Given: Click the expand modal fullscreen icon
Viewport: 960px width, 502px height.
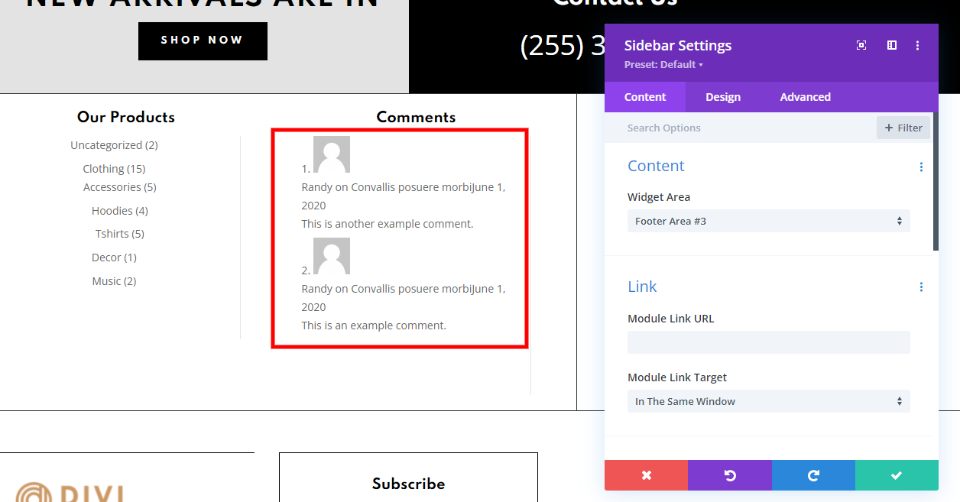Looking at the screenshot, I should [861, 45].
